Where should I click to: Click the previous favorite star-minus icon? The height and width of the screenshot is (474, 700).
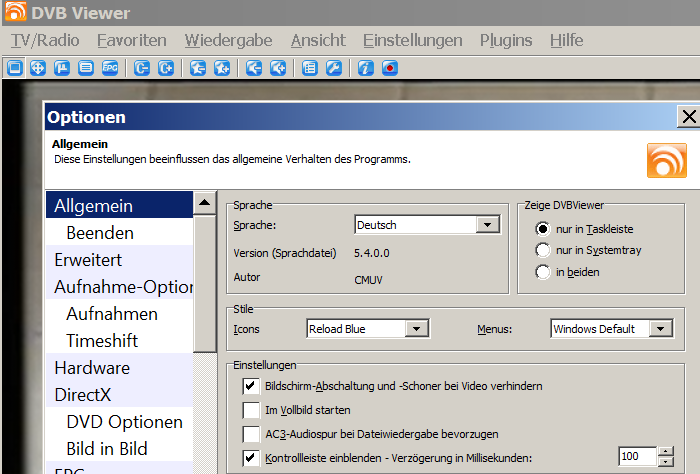pos(198,68)
